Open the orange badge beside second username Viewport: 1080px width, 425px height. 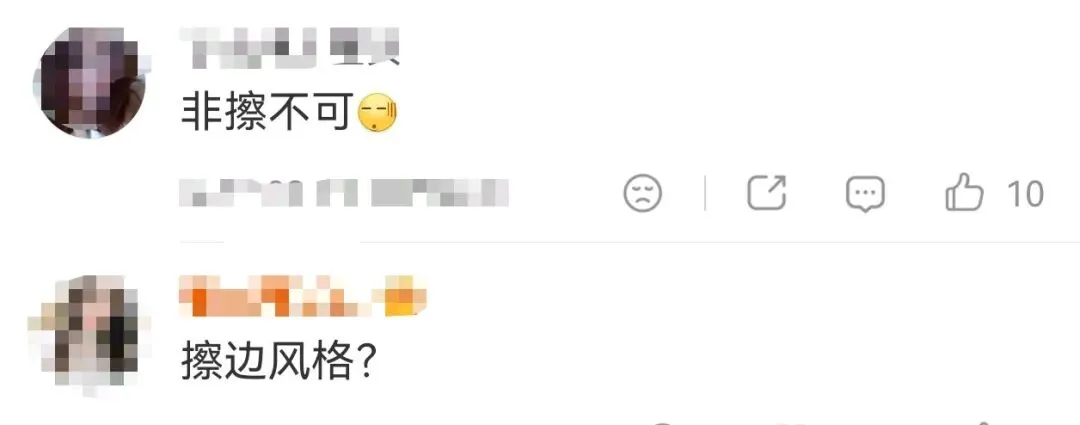[x=405, y=296]
